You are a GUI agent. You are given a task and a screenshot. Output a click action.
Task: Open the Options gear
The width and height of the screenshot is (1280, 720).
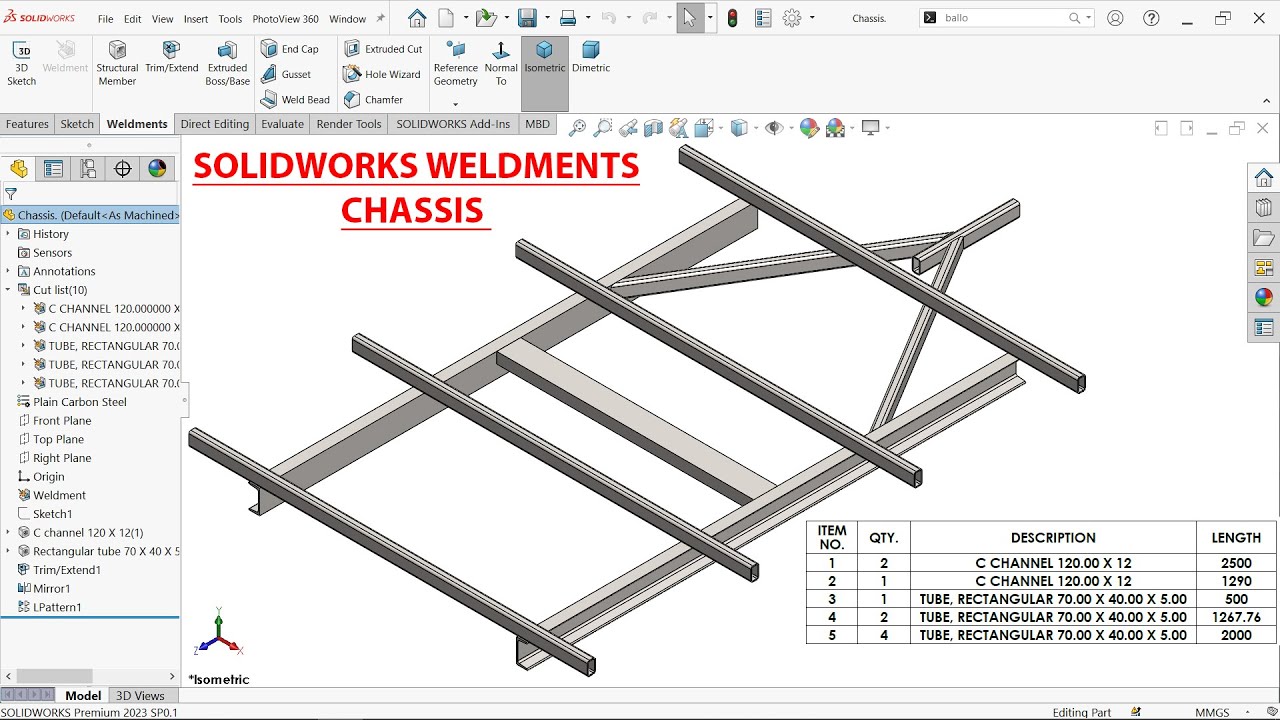792,18
